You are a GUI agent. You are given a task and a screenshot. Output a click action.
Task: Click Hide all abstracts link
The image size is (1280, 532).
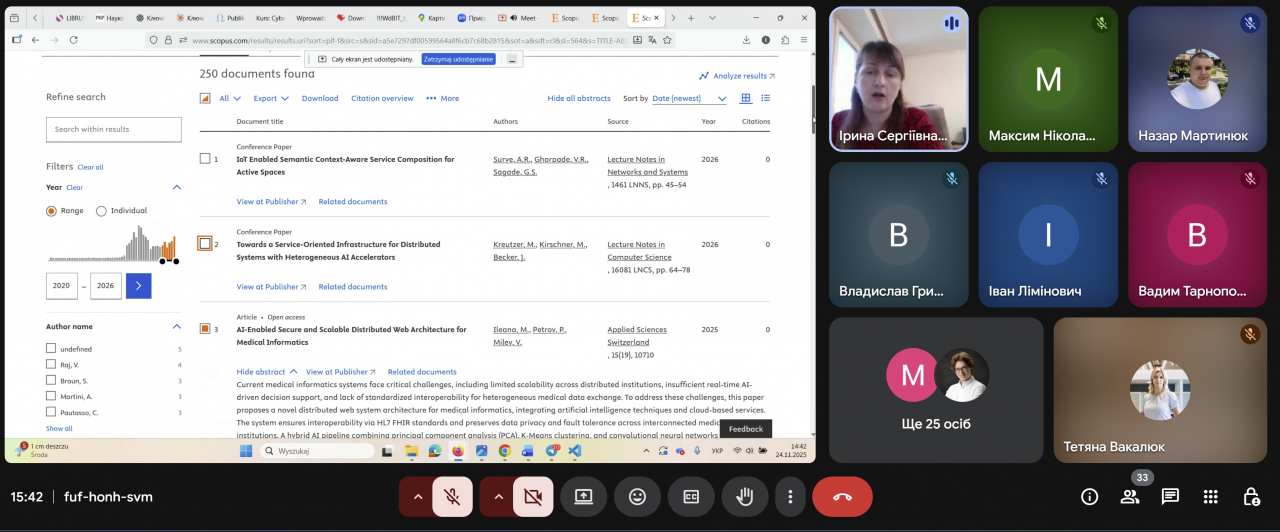[x=578, y=99]
